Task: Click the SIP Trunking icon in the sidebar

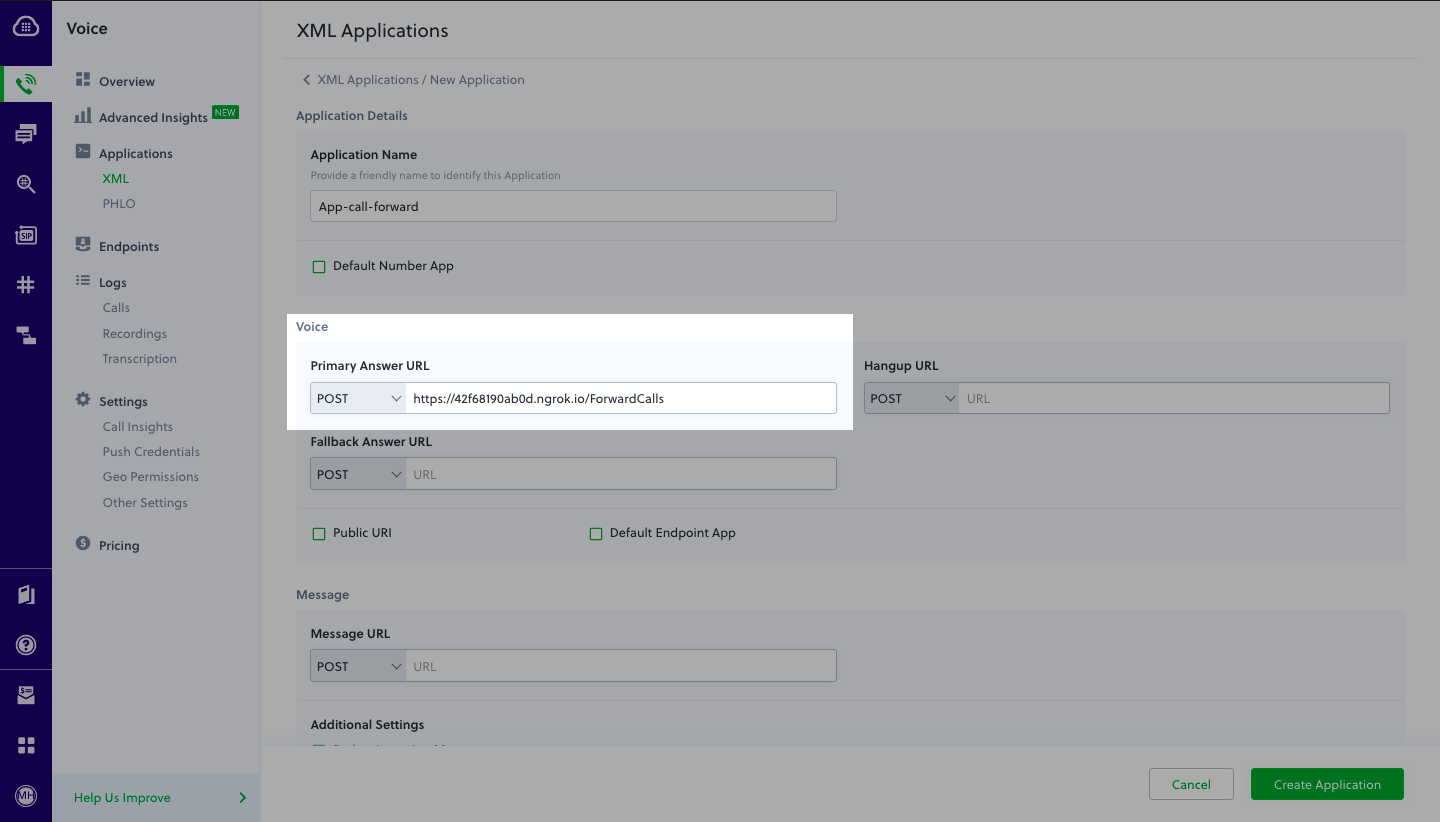Action: coord(26,235)
